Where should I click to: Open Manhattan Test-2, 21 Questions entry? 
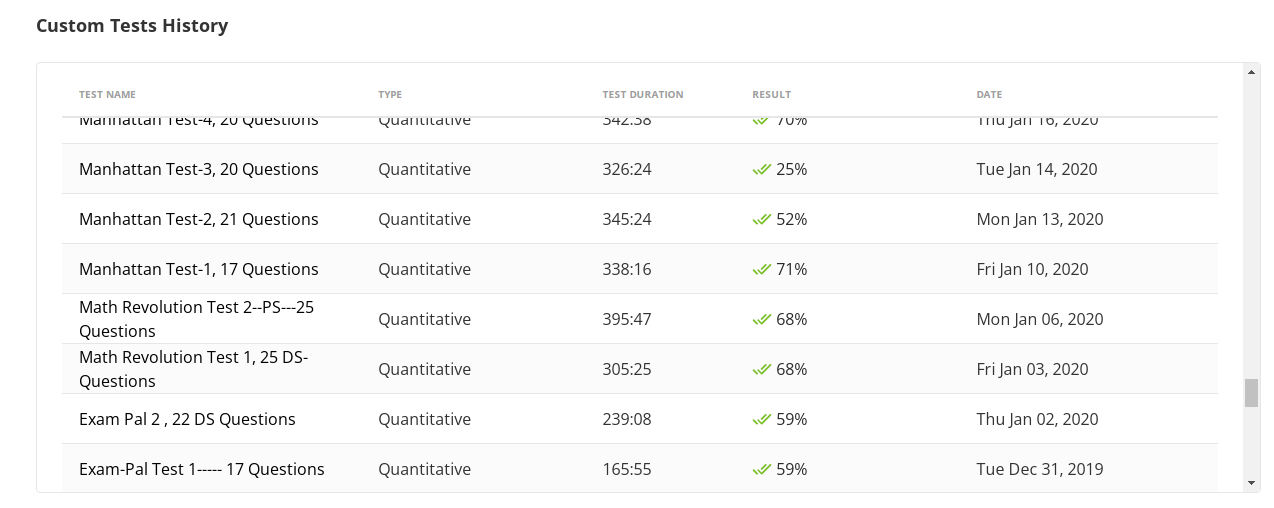click(198, 220)
